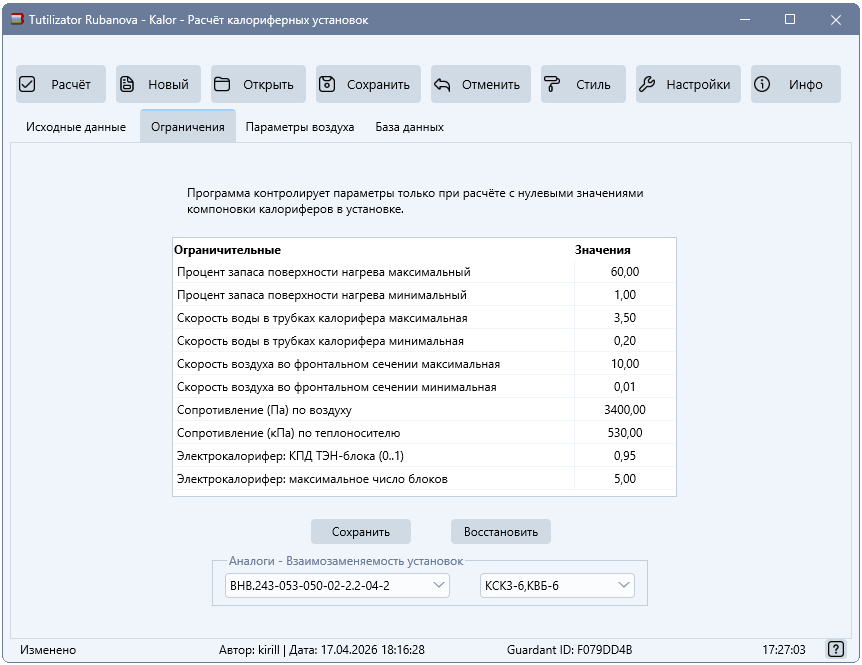Click the Отменить undo arrow icon
The width and height of the screenshot is (862, 665).
click(x=442, y=85)
